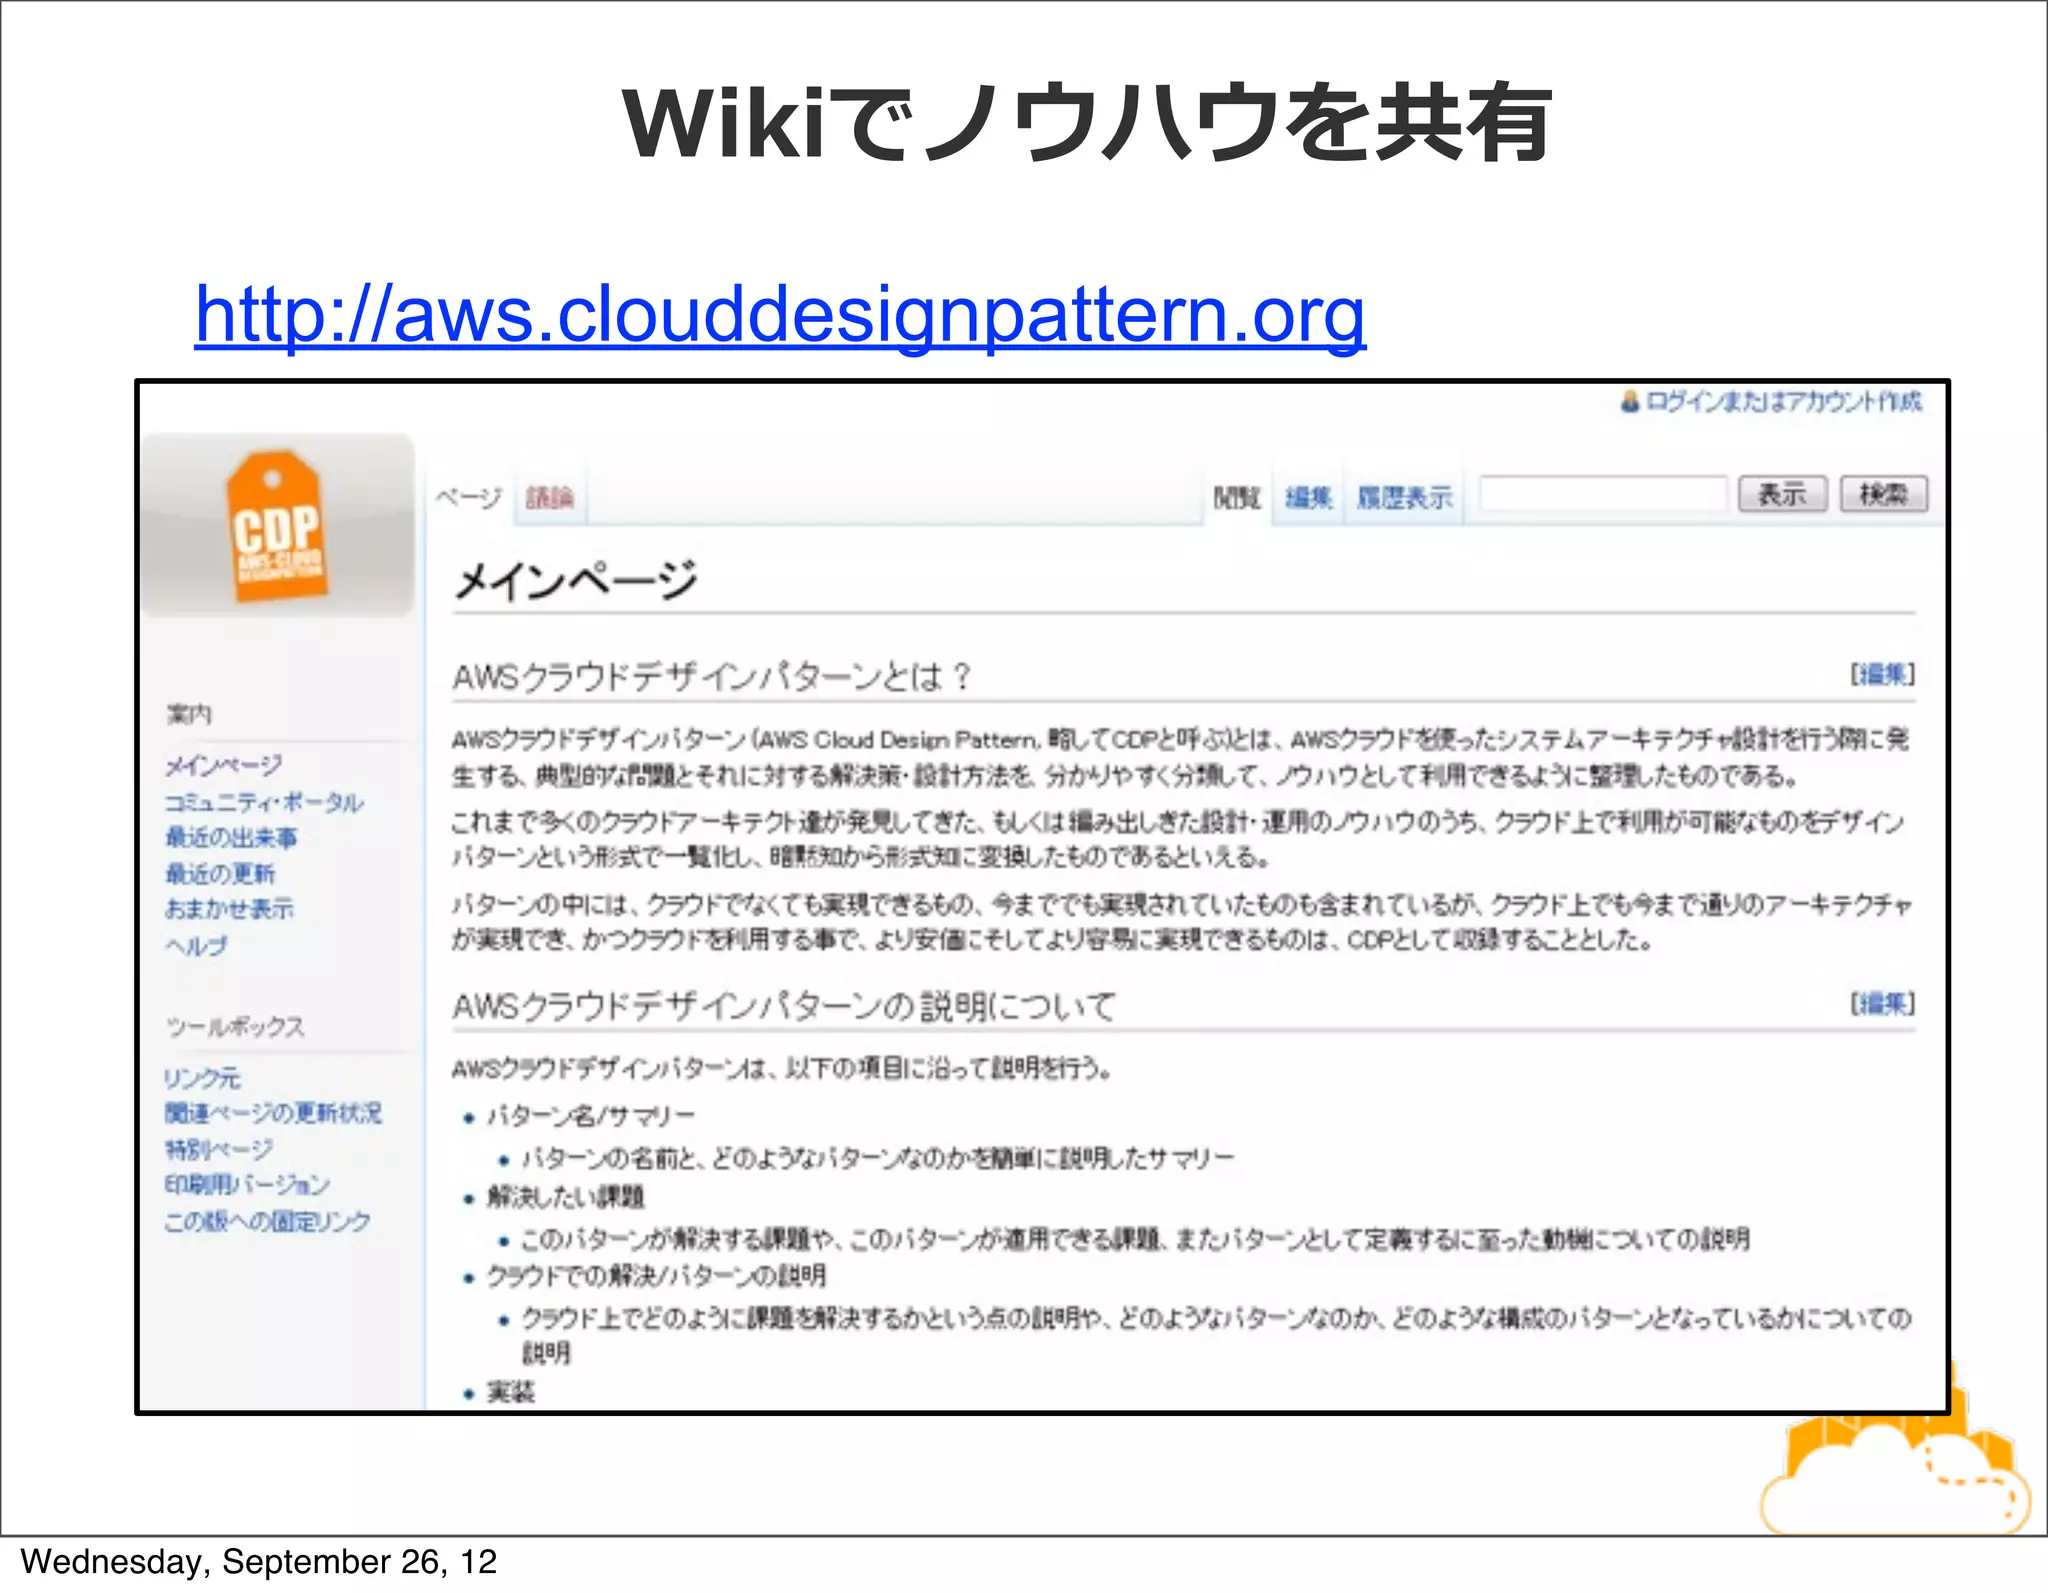Open メインページ sidebar link
The height and width of the screenshot is (1593, 2048).
point(224,766)
